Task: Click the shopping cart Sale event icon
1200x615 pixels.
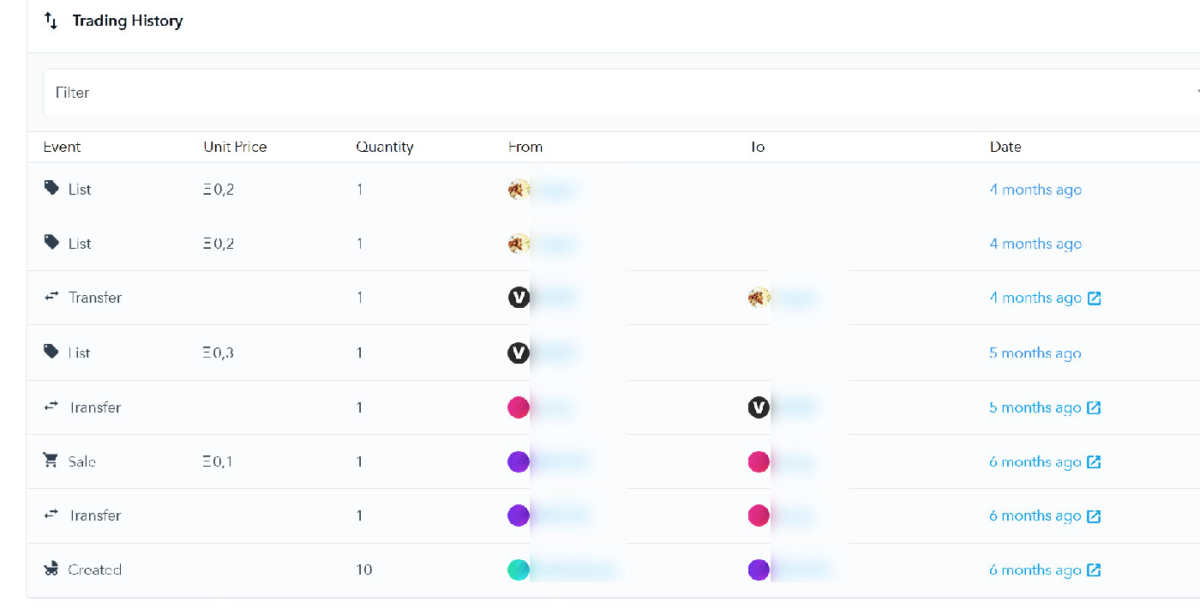Action: coord(51,461)
